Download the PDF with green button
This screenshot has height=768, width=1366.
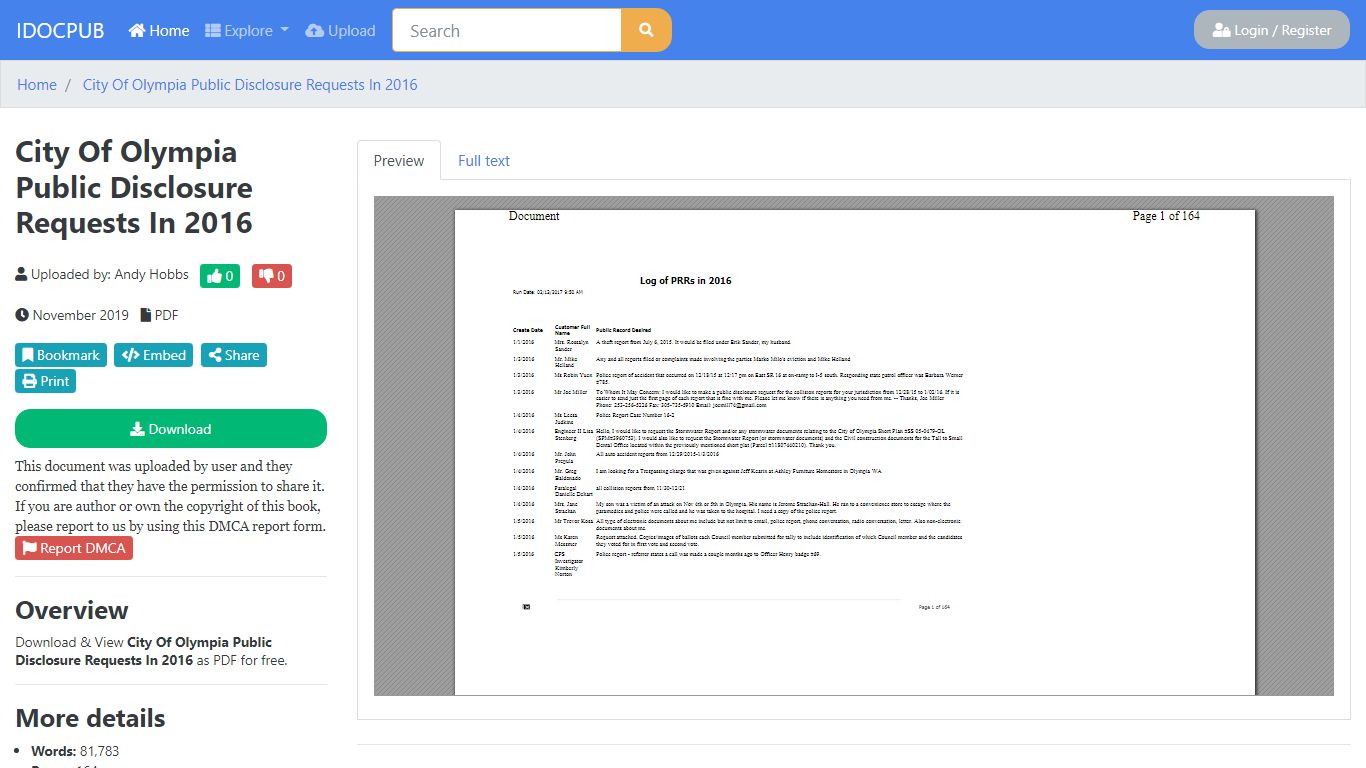[x=171, y=429]
